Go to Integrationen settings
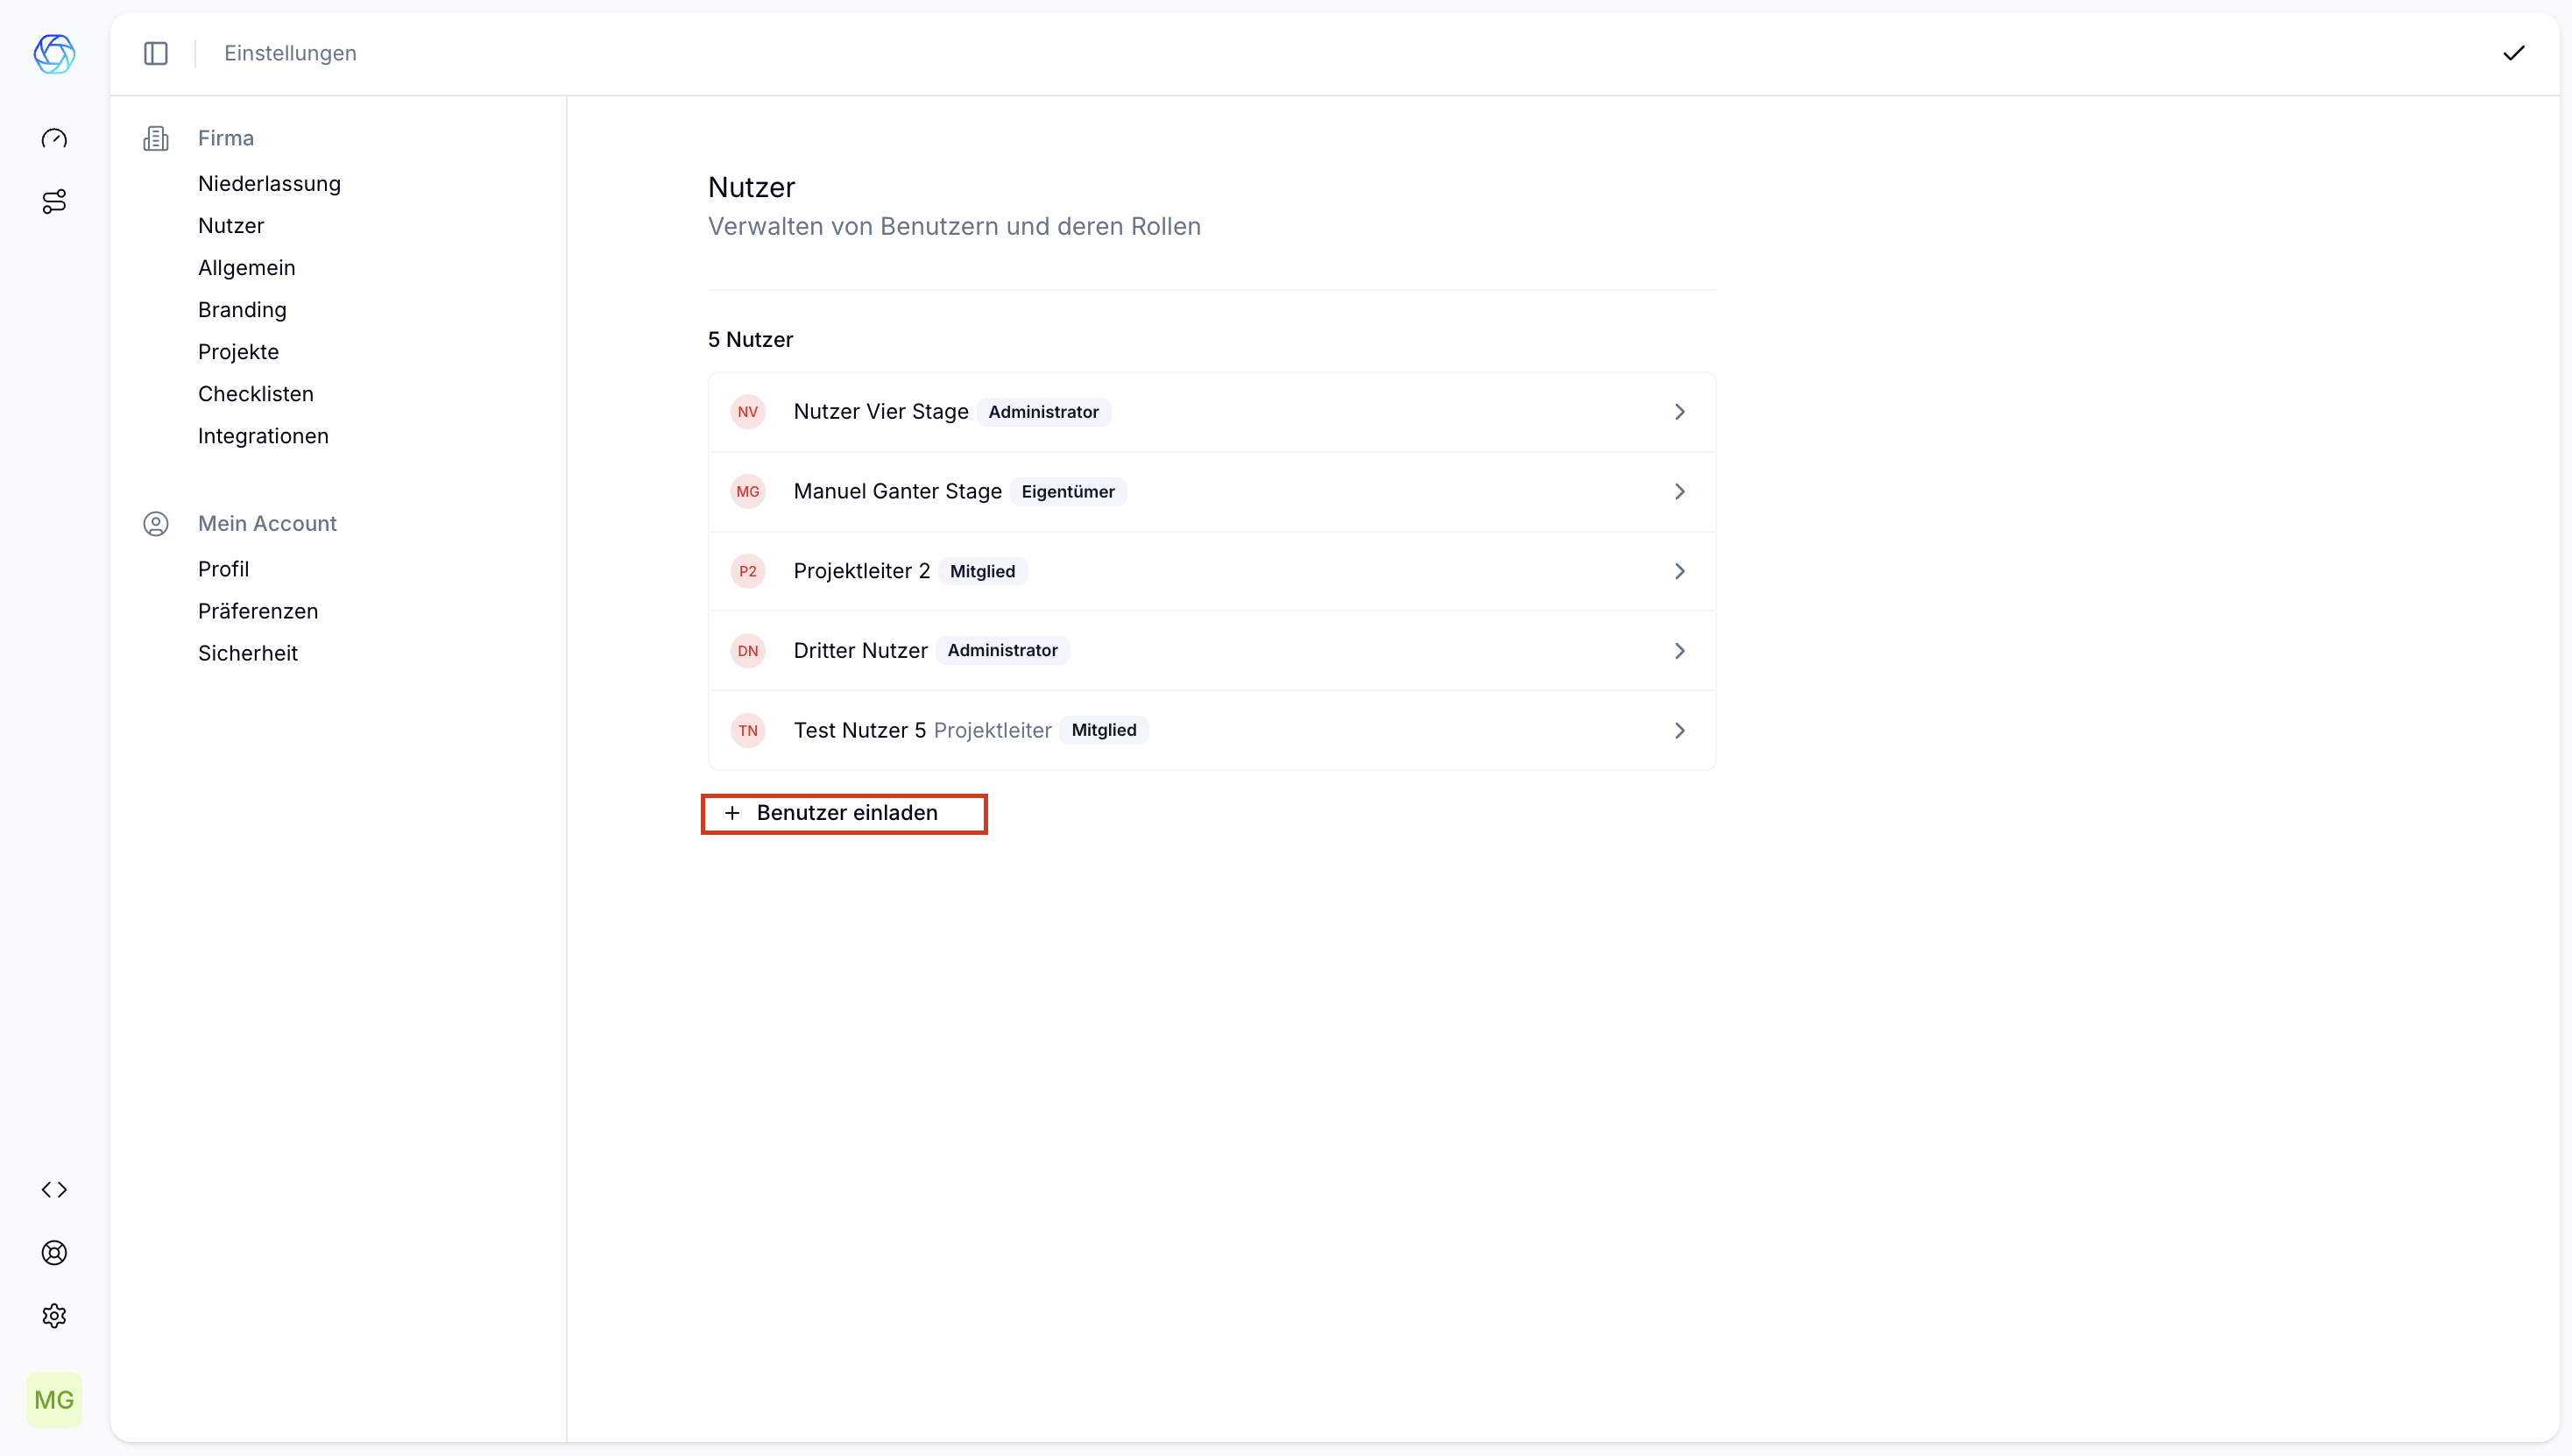 pyautogui.click(x=263, y=436)
